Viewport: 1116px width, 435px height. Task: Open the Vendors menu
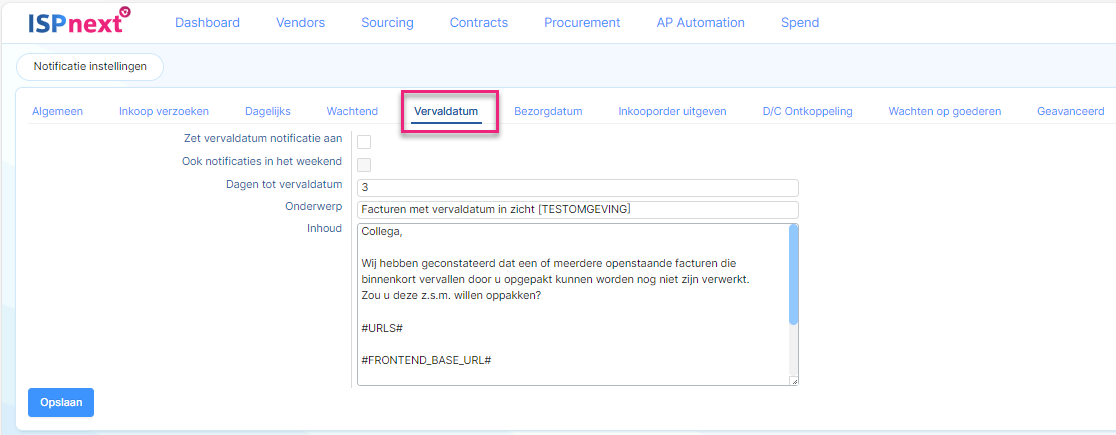point(300,23)
